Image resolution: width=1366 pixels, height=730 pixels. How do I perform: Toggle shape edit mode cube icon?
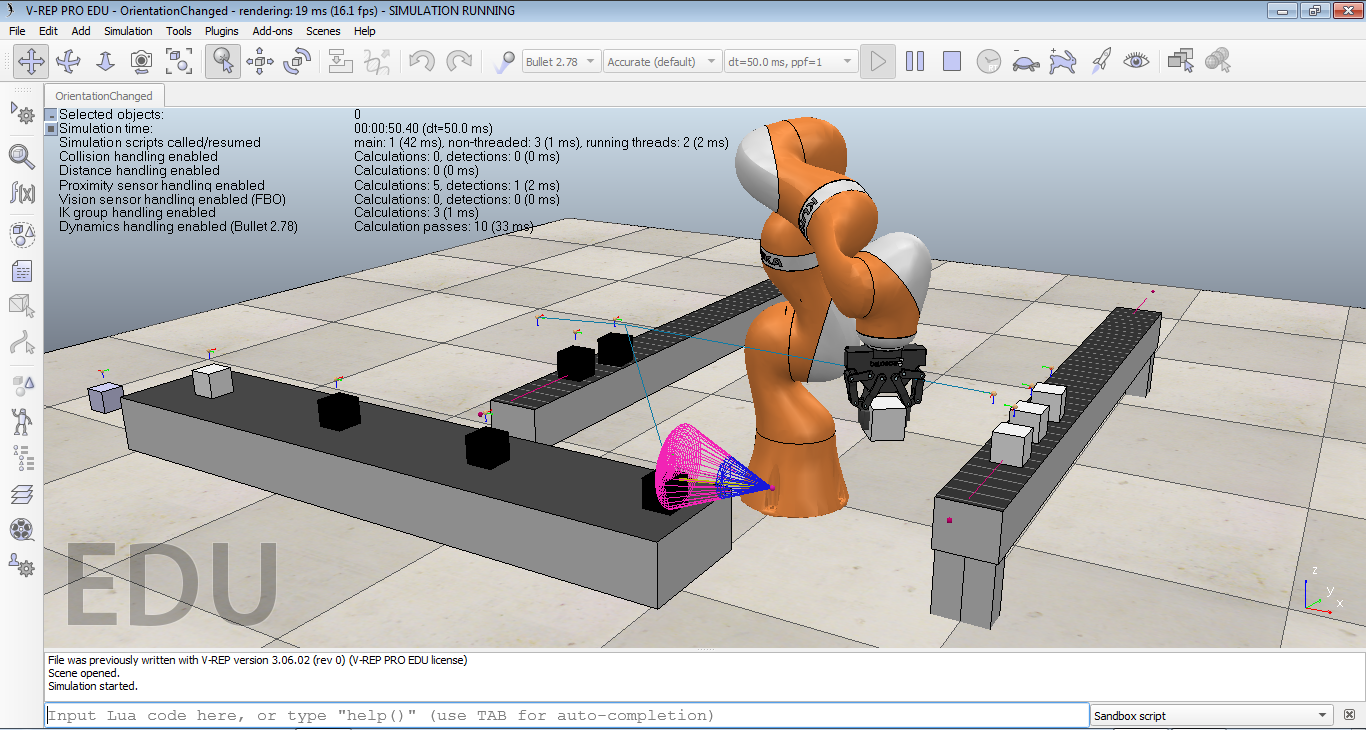[x=22, y=307]
